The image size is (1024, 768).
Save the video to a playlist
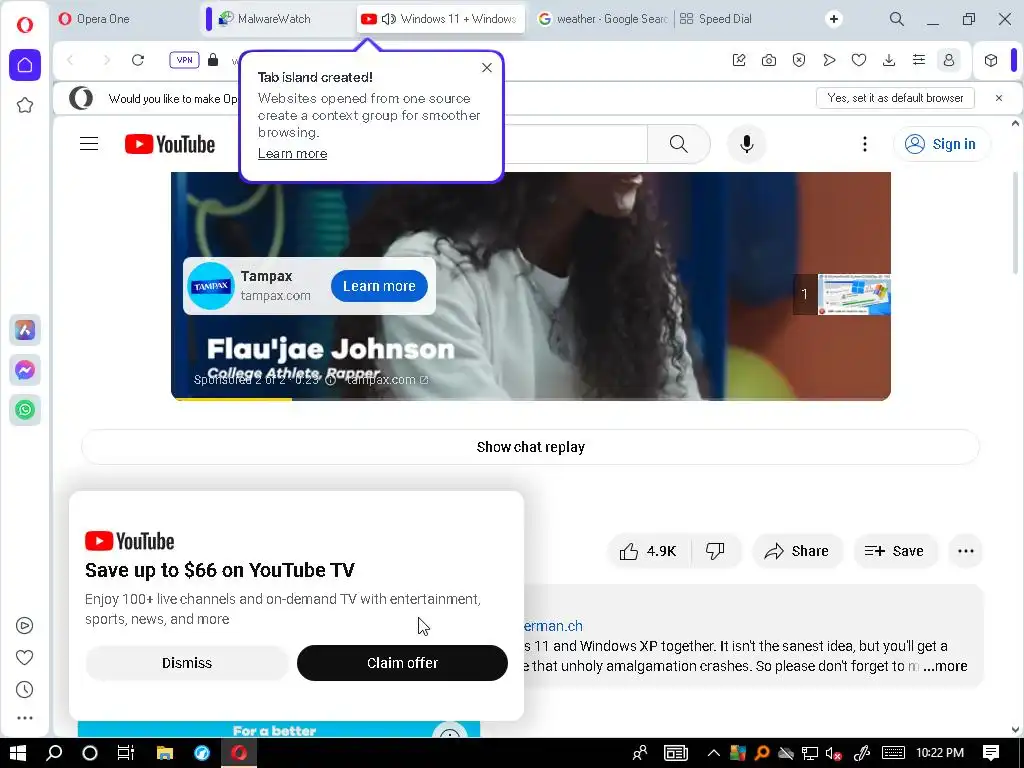click(894, 551)
